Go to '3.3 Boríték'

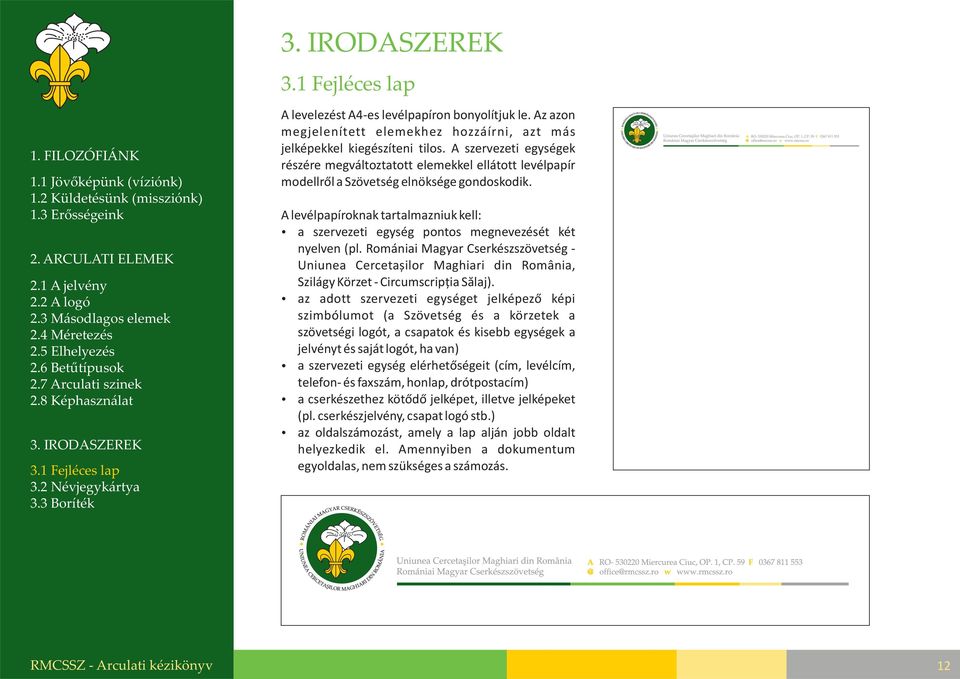(62, 503)
